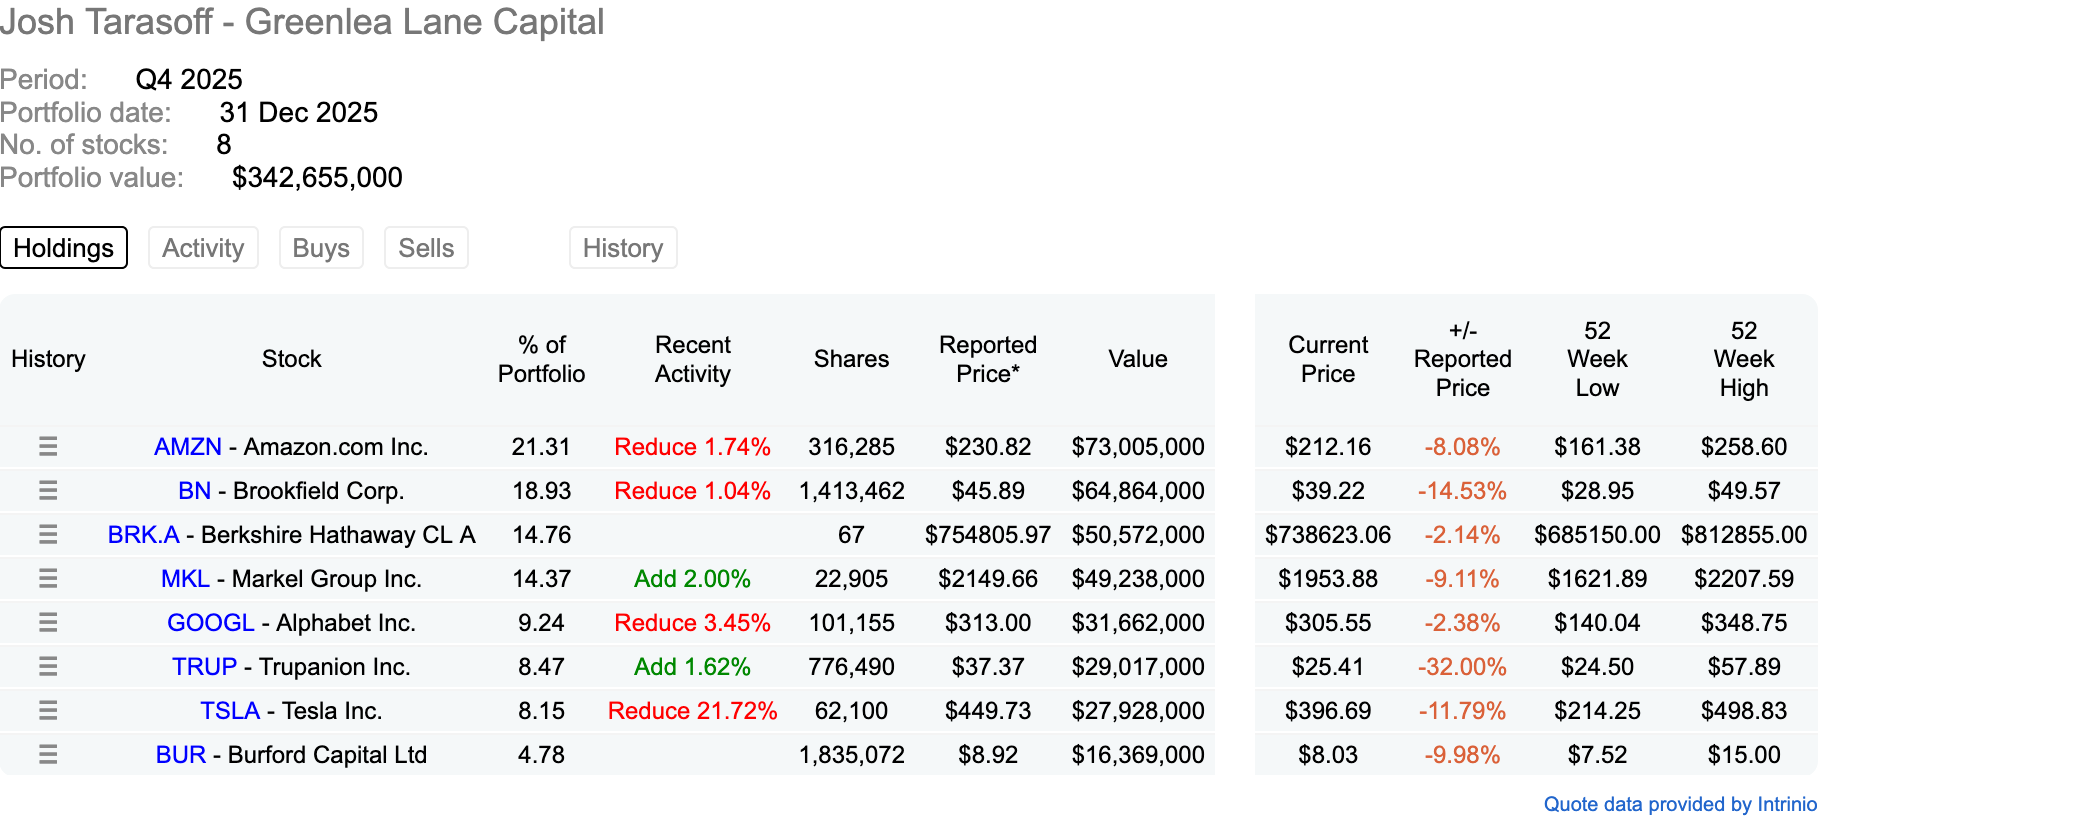
Task: Follow 'Quote data provided by Intrinio' link
Action: click(1680, 804)
